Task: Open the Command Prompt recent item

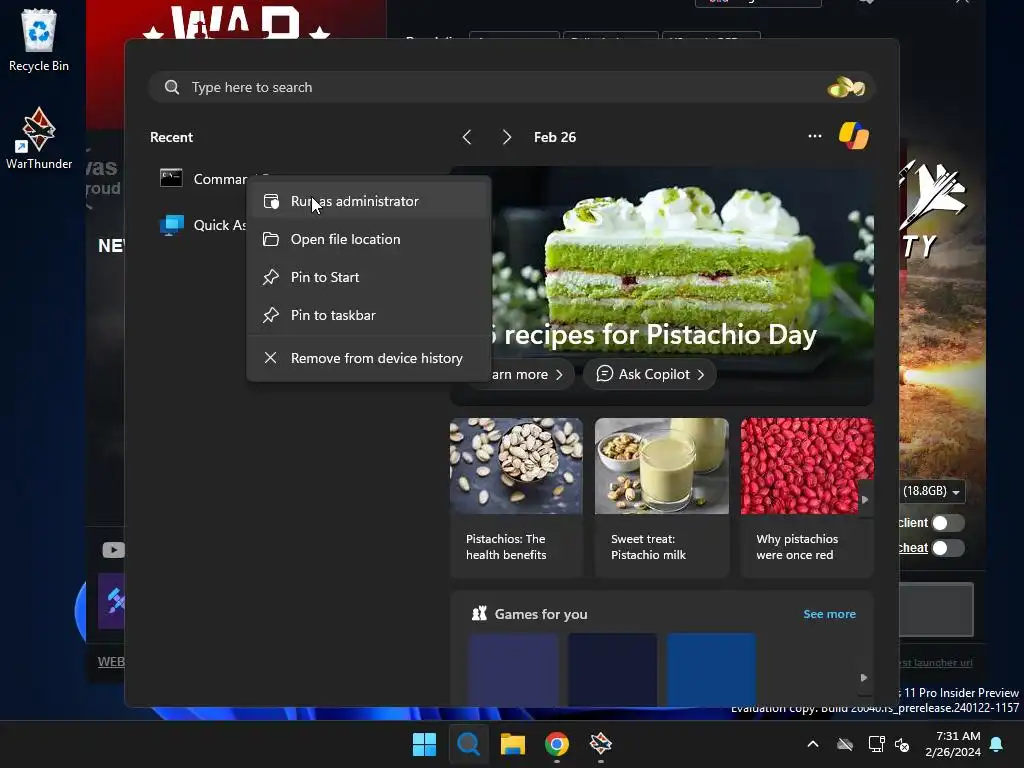Action: [x=202, y=179]
